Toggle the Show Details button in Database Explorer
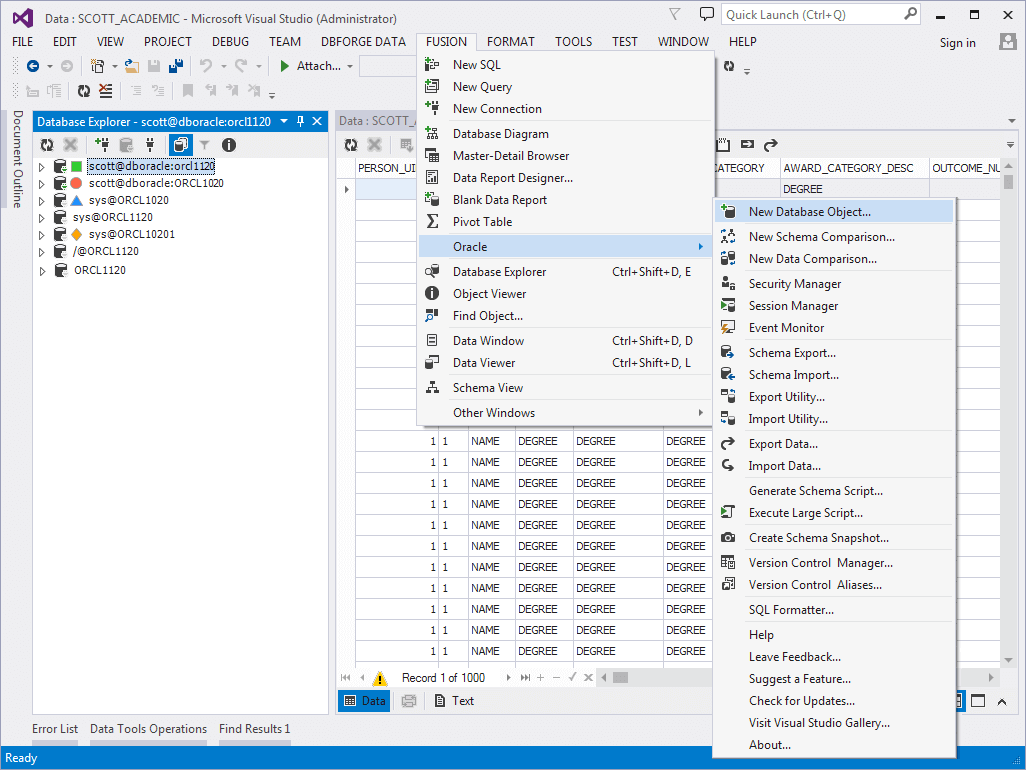The width and height of the screenshot is (1026, 770). coord(180,145)
